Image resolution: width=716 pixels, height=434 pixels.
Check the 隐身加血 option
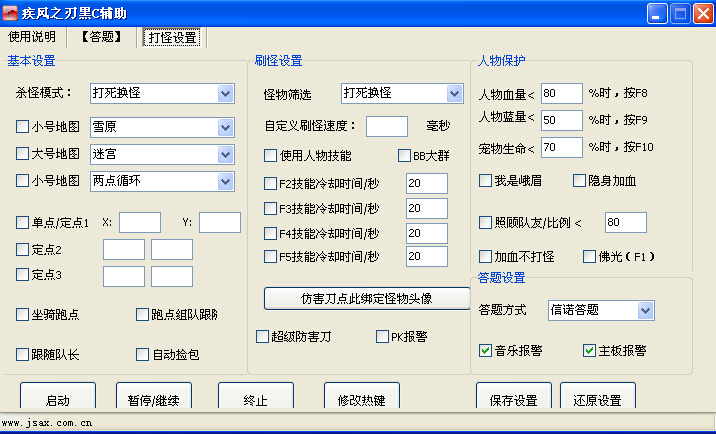580,181
